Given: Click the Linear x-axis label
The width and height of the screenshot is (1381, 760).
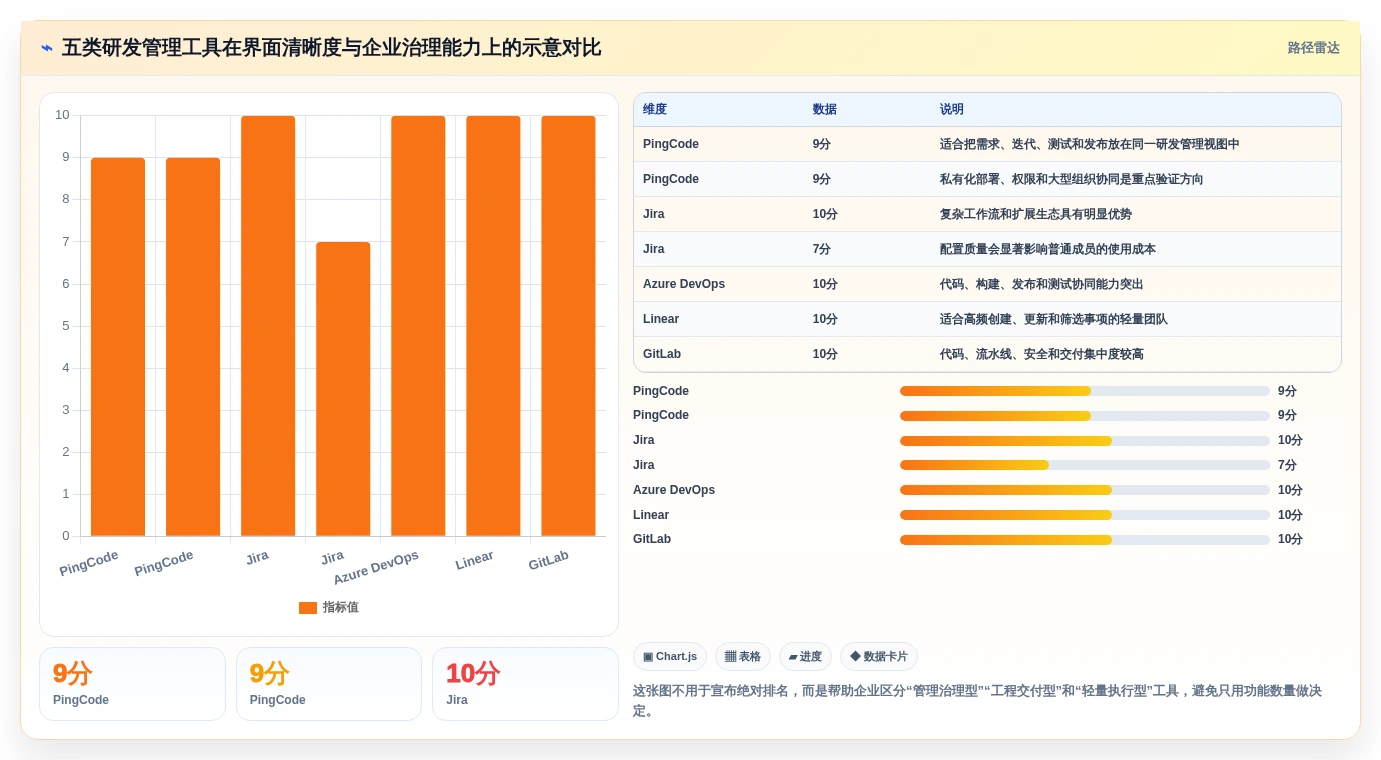Looking at the screenshot, I should (x=474, y=561).
